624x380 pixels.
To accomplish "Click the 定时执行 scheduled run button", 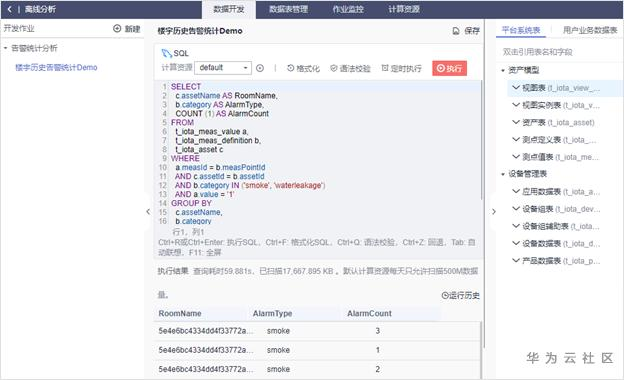I will (401, 68).
